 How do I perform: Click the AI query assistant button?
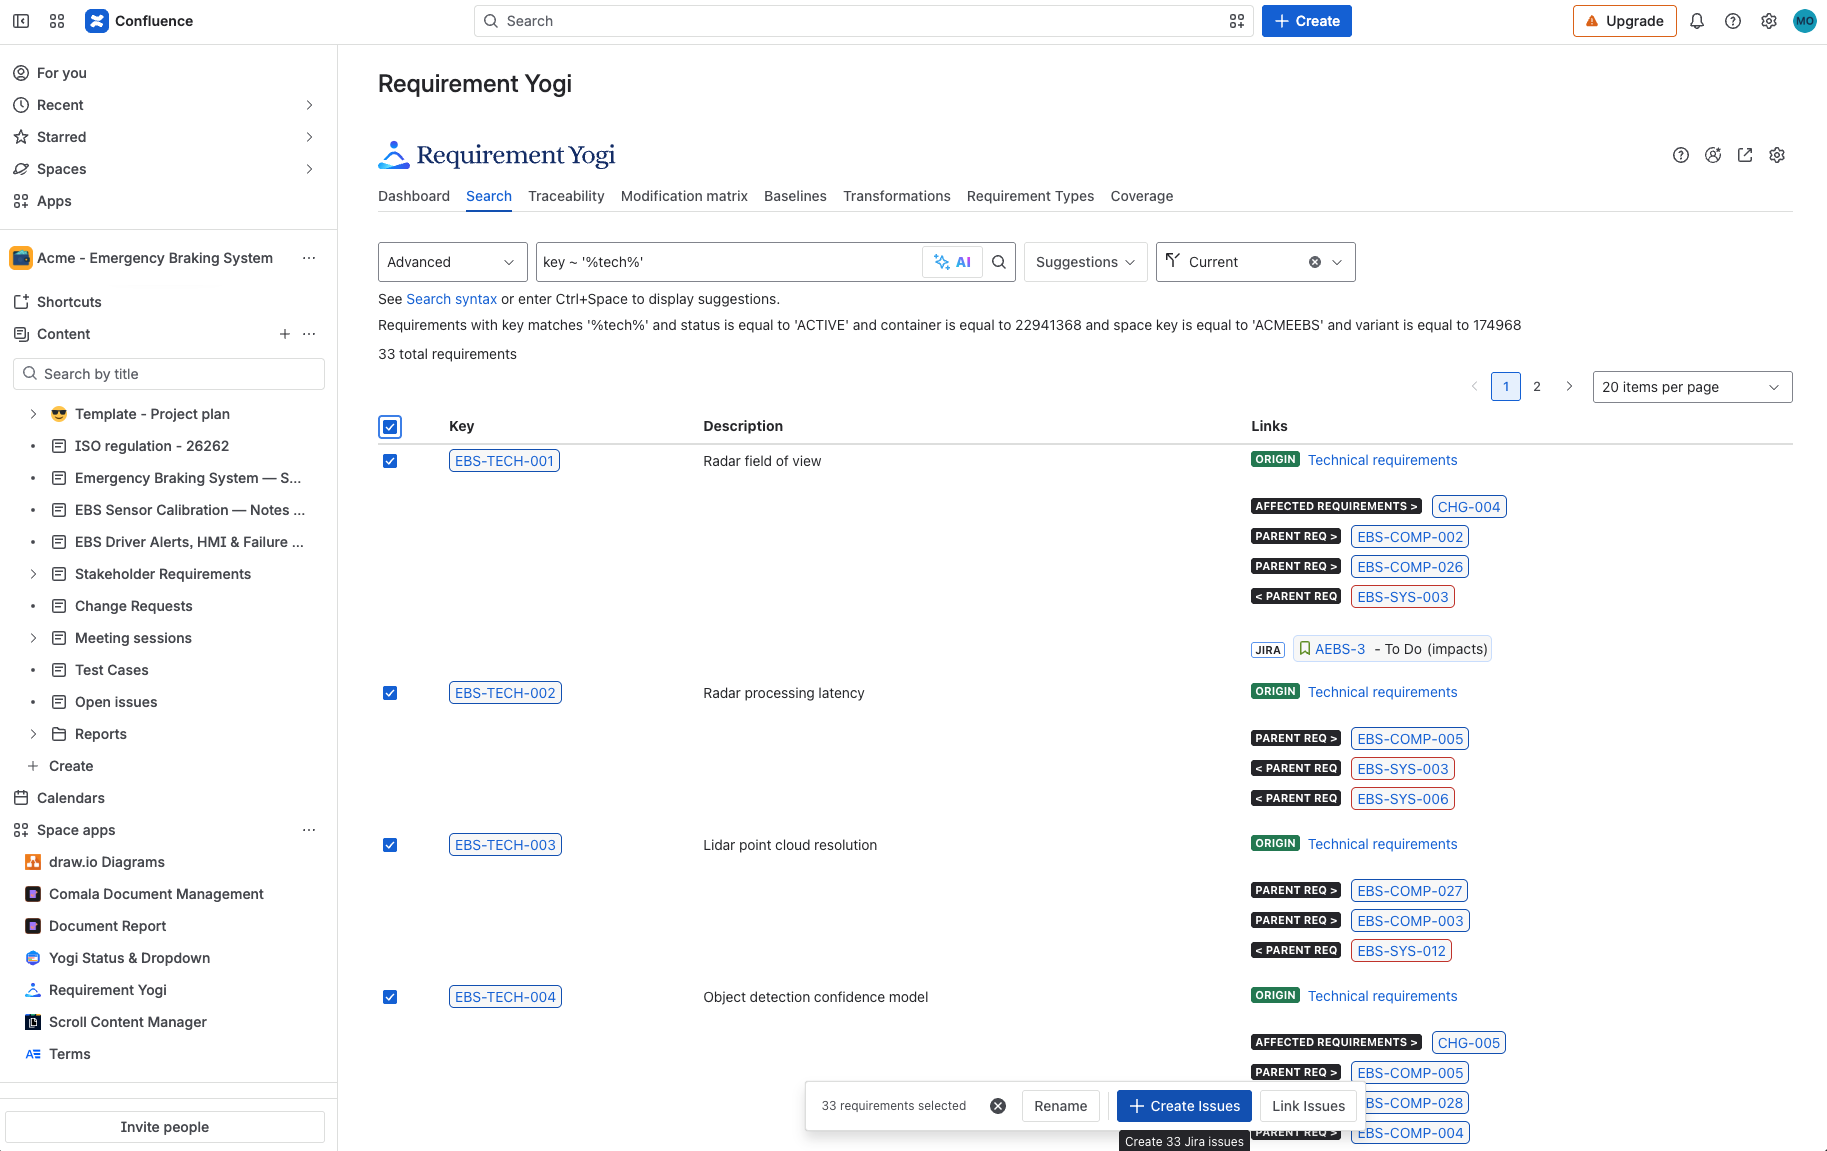click(952, 262)
